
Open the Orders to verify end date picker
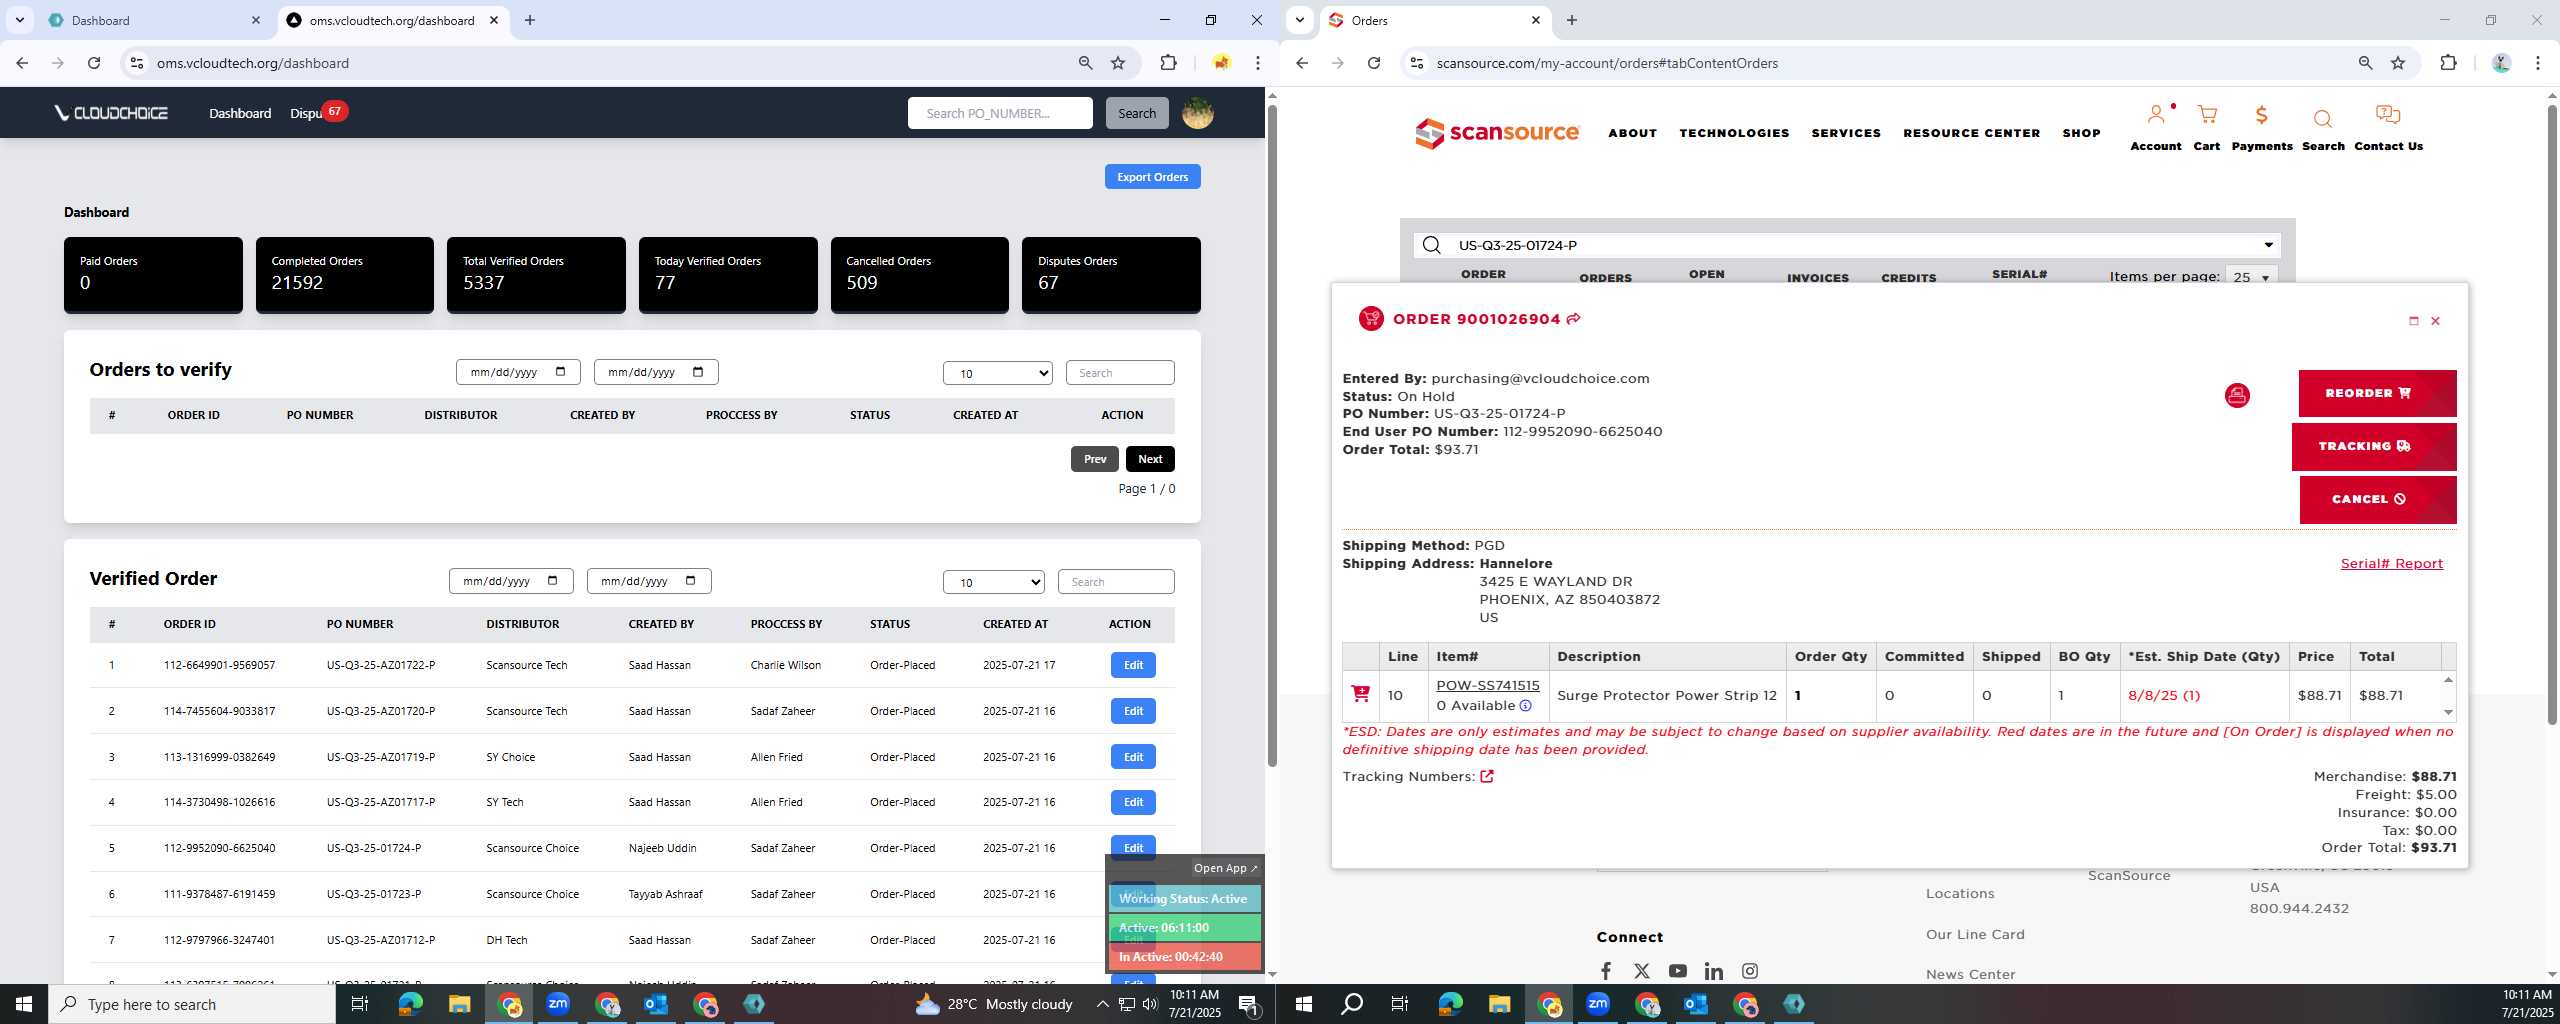pyautogui.click(x=697, y=372)
